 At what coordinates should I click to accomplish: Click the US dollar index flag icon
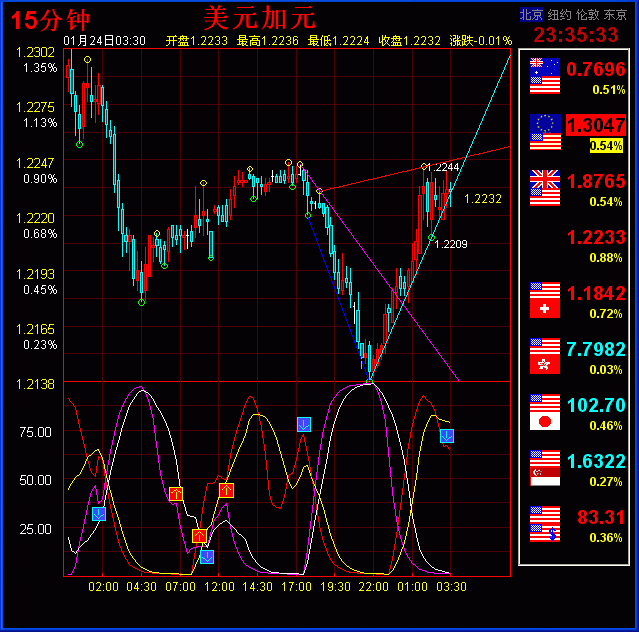[545, 524]
